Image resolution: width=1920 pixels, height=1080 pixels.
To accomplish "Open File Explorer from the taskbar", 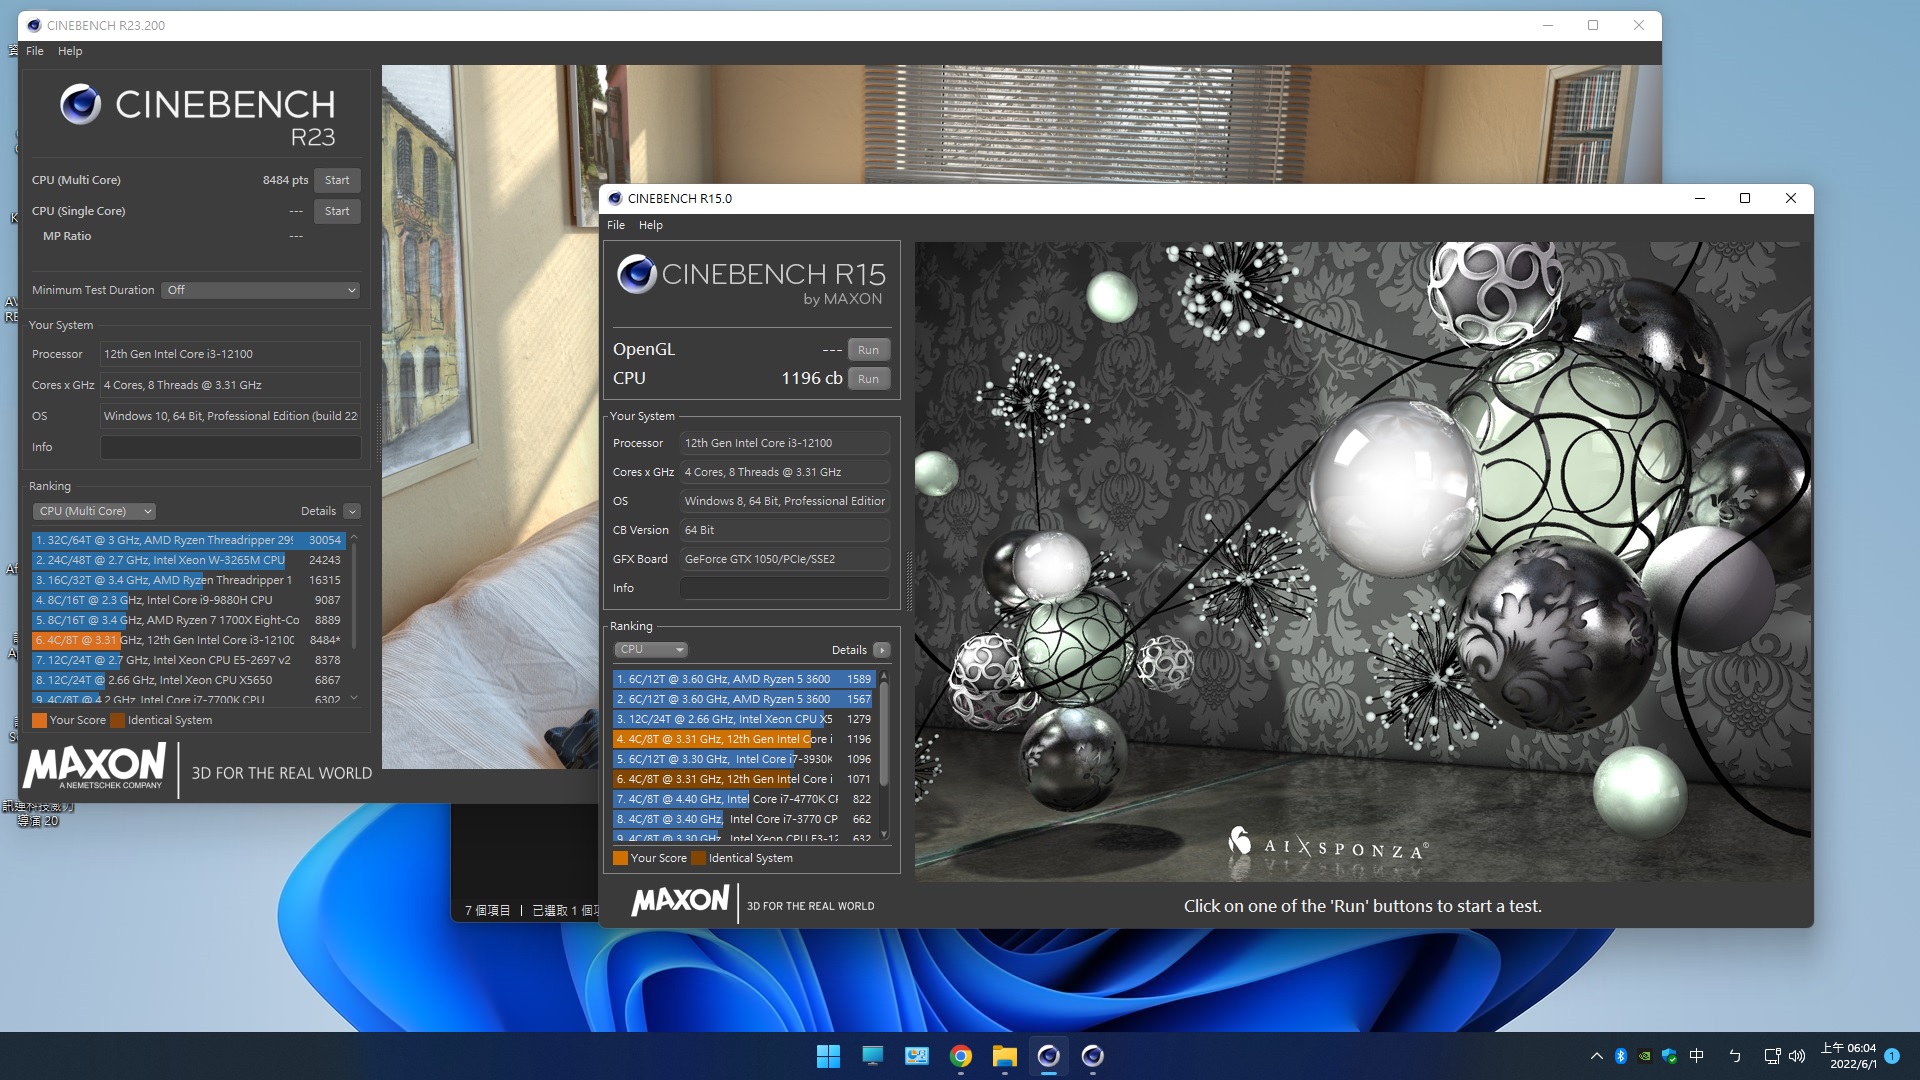I will pos(1004,1056).
